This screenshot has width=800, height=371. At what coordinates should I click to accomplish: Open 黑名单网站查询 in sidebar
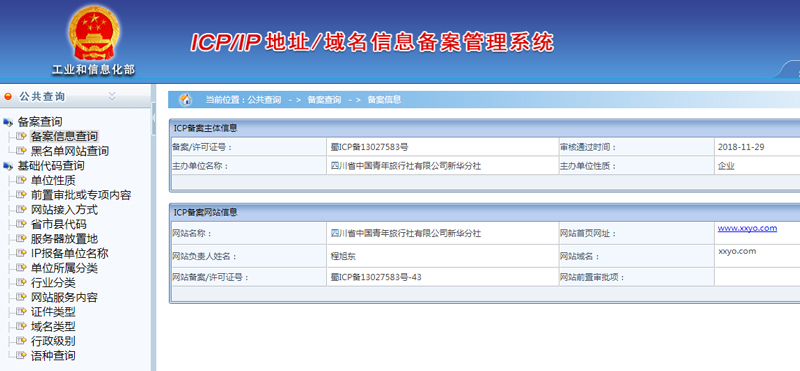click(x=69, y=151)
